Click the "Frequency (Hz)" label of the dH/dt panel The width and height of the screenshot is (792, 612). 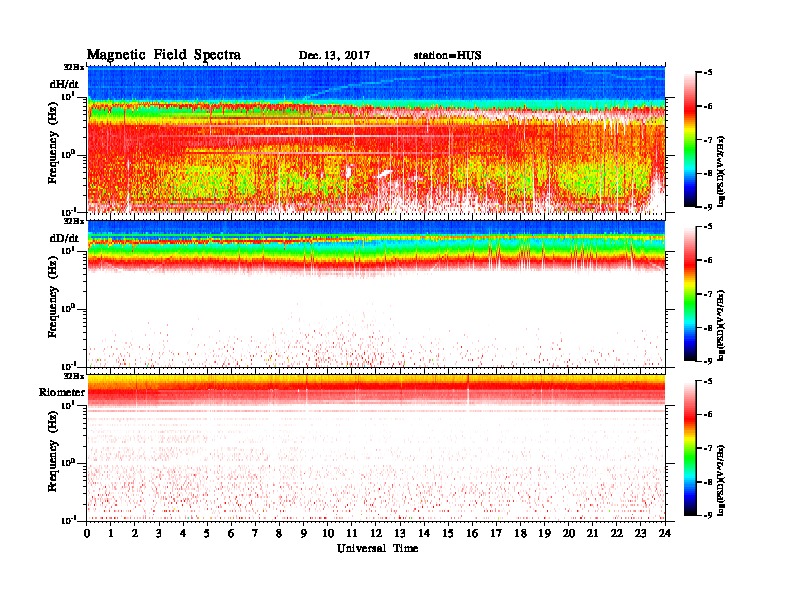coord(53,143)
